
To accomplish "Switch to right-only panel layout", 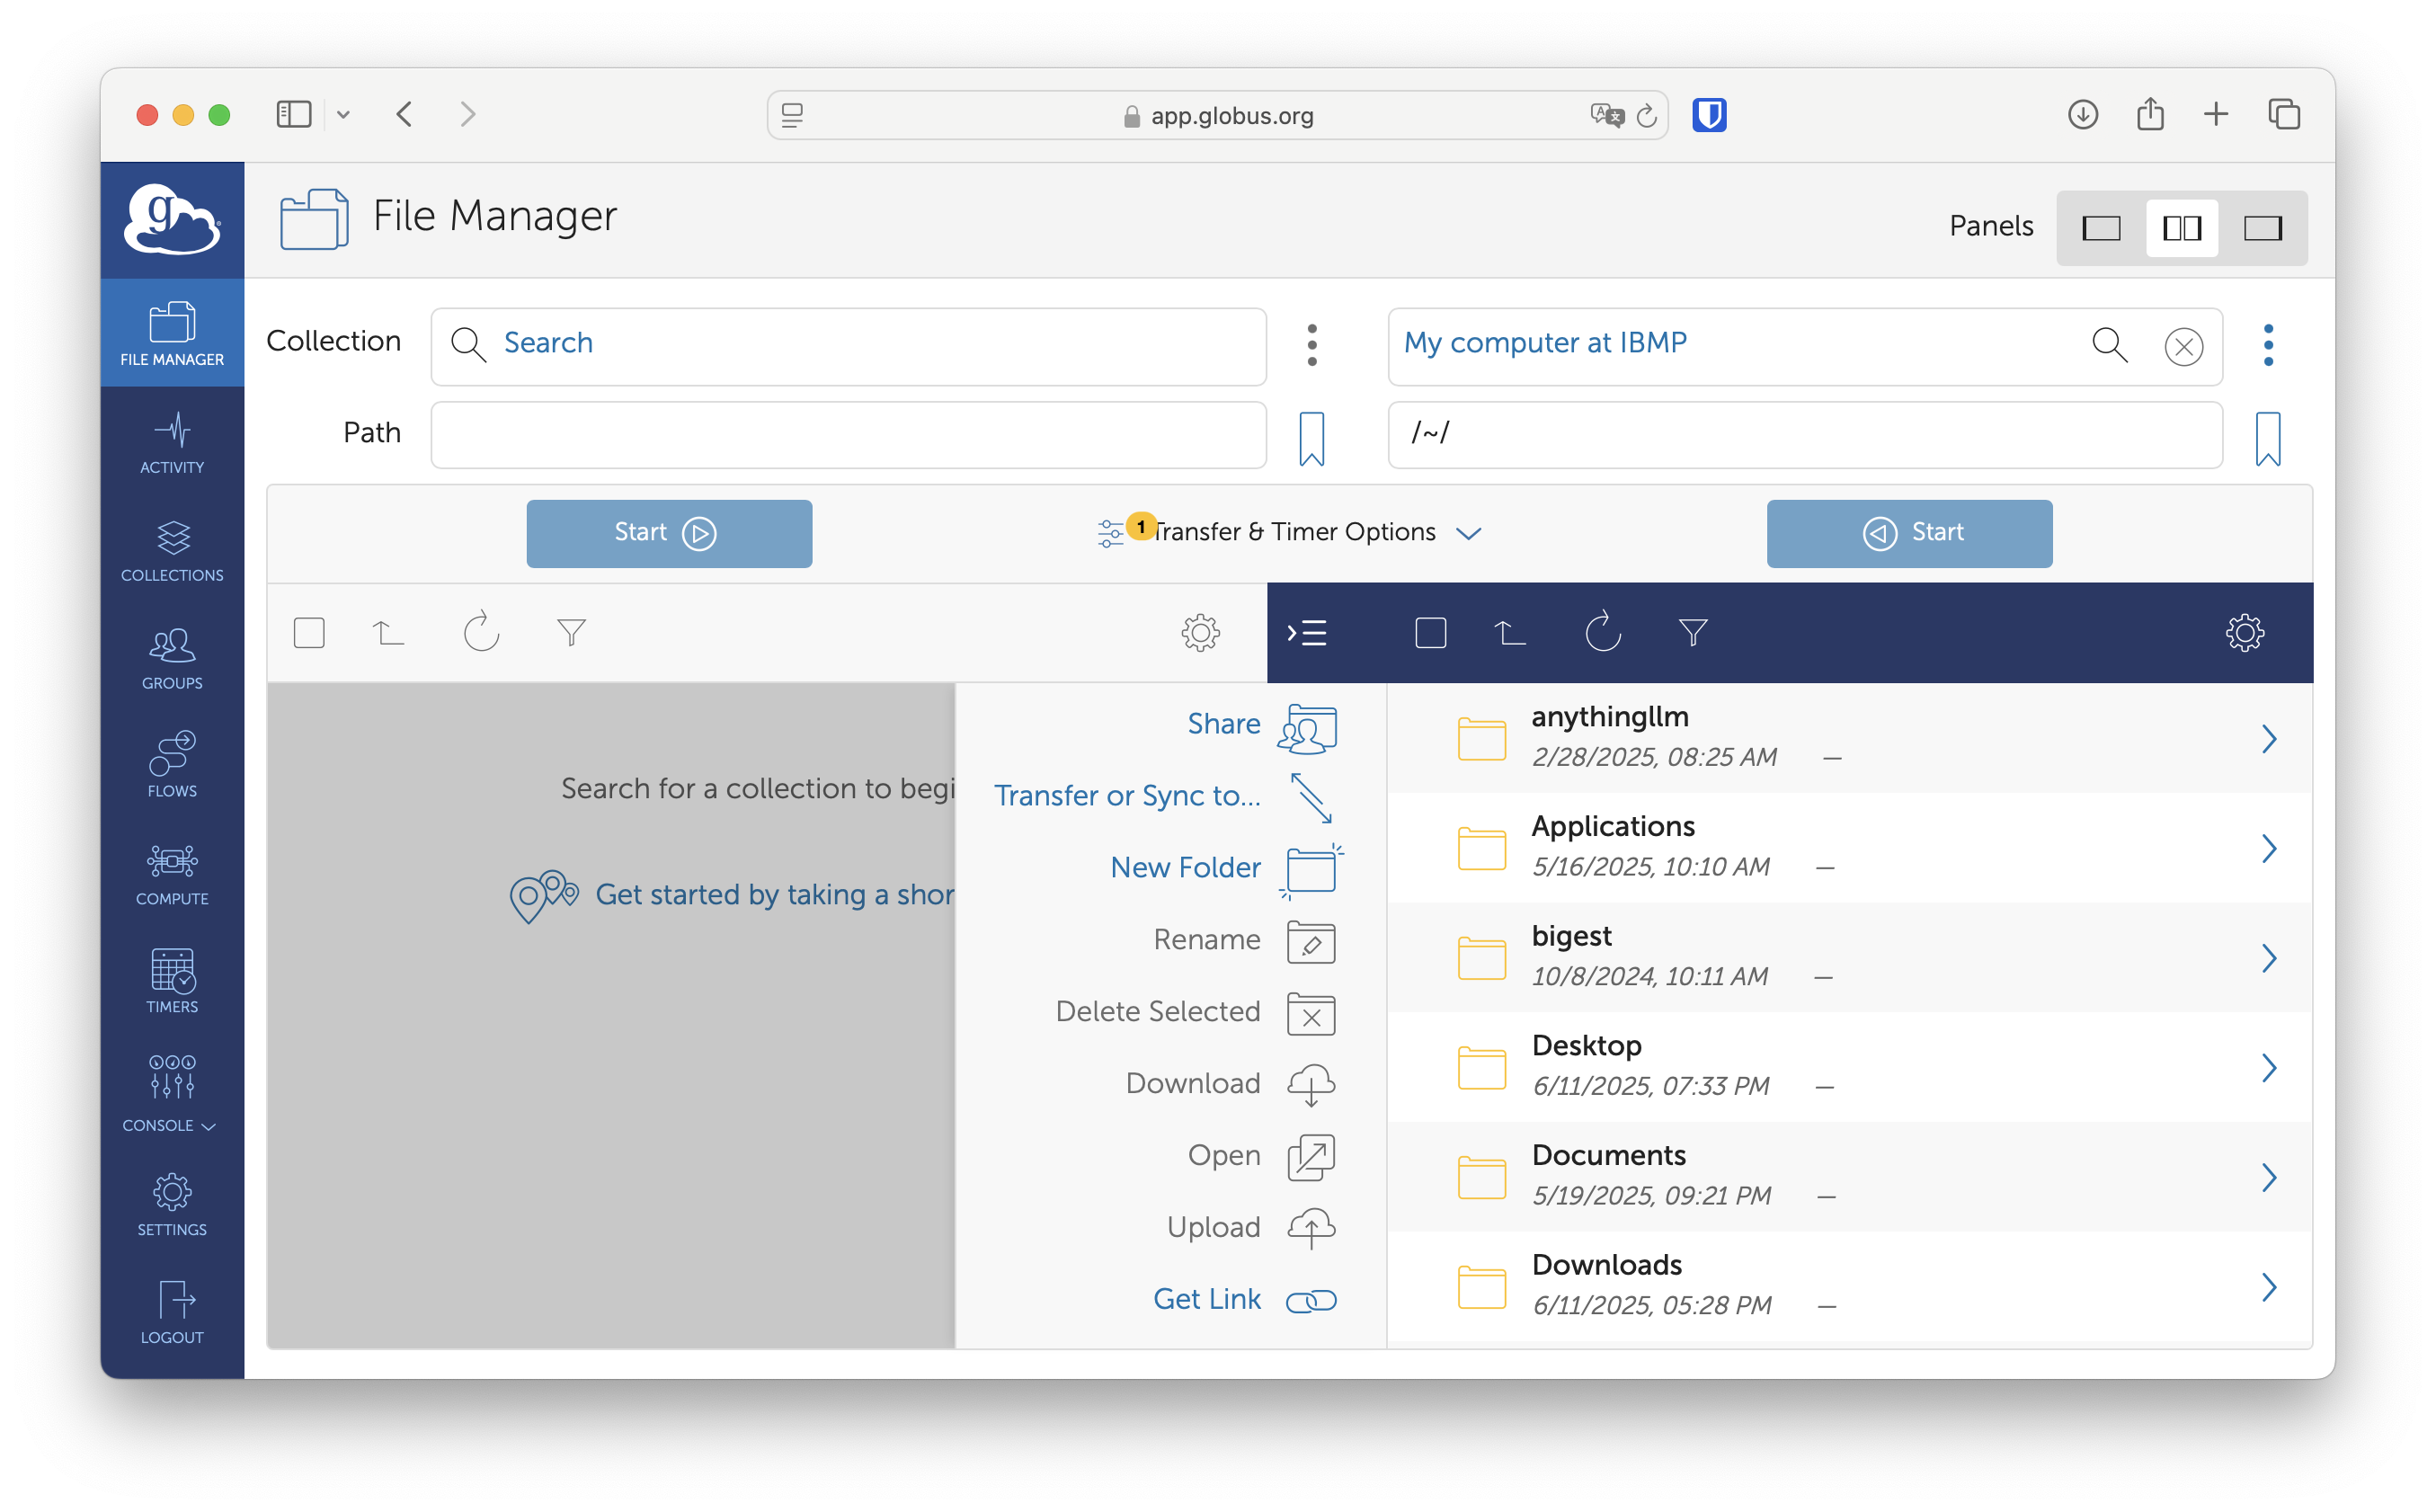I will [2262, 228].
